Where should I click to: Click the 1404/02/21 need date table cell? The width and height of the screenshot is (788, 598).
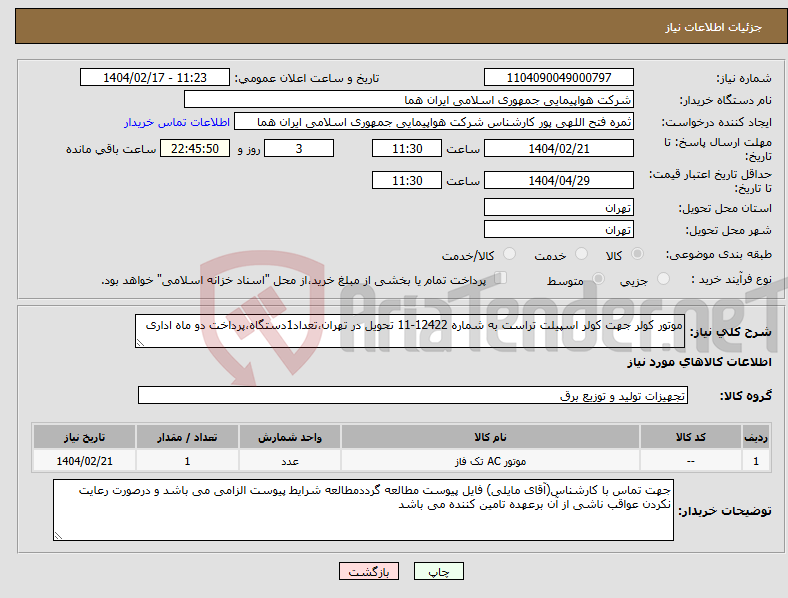pyautogui.click(x=84, y=461)
